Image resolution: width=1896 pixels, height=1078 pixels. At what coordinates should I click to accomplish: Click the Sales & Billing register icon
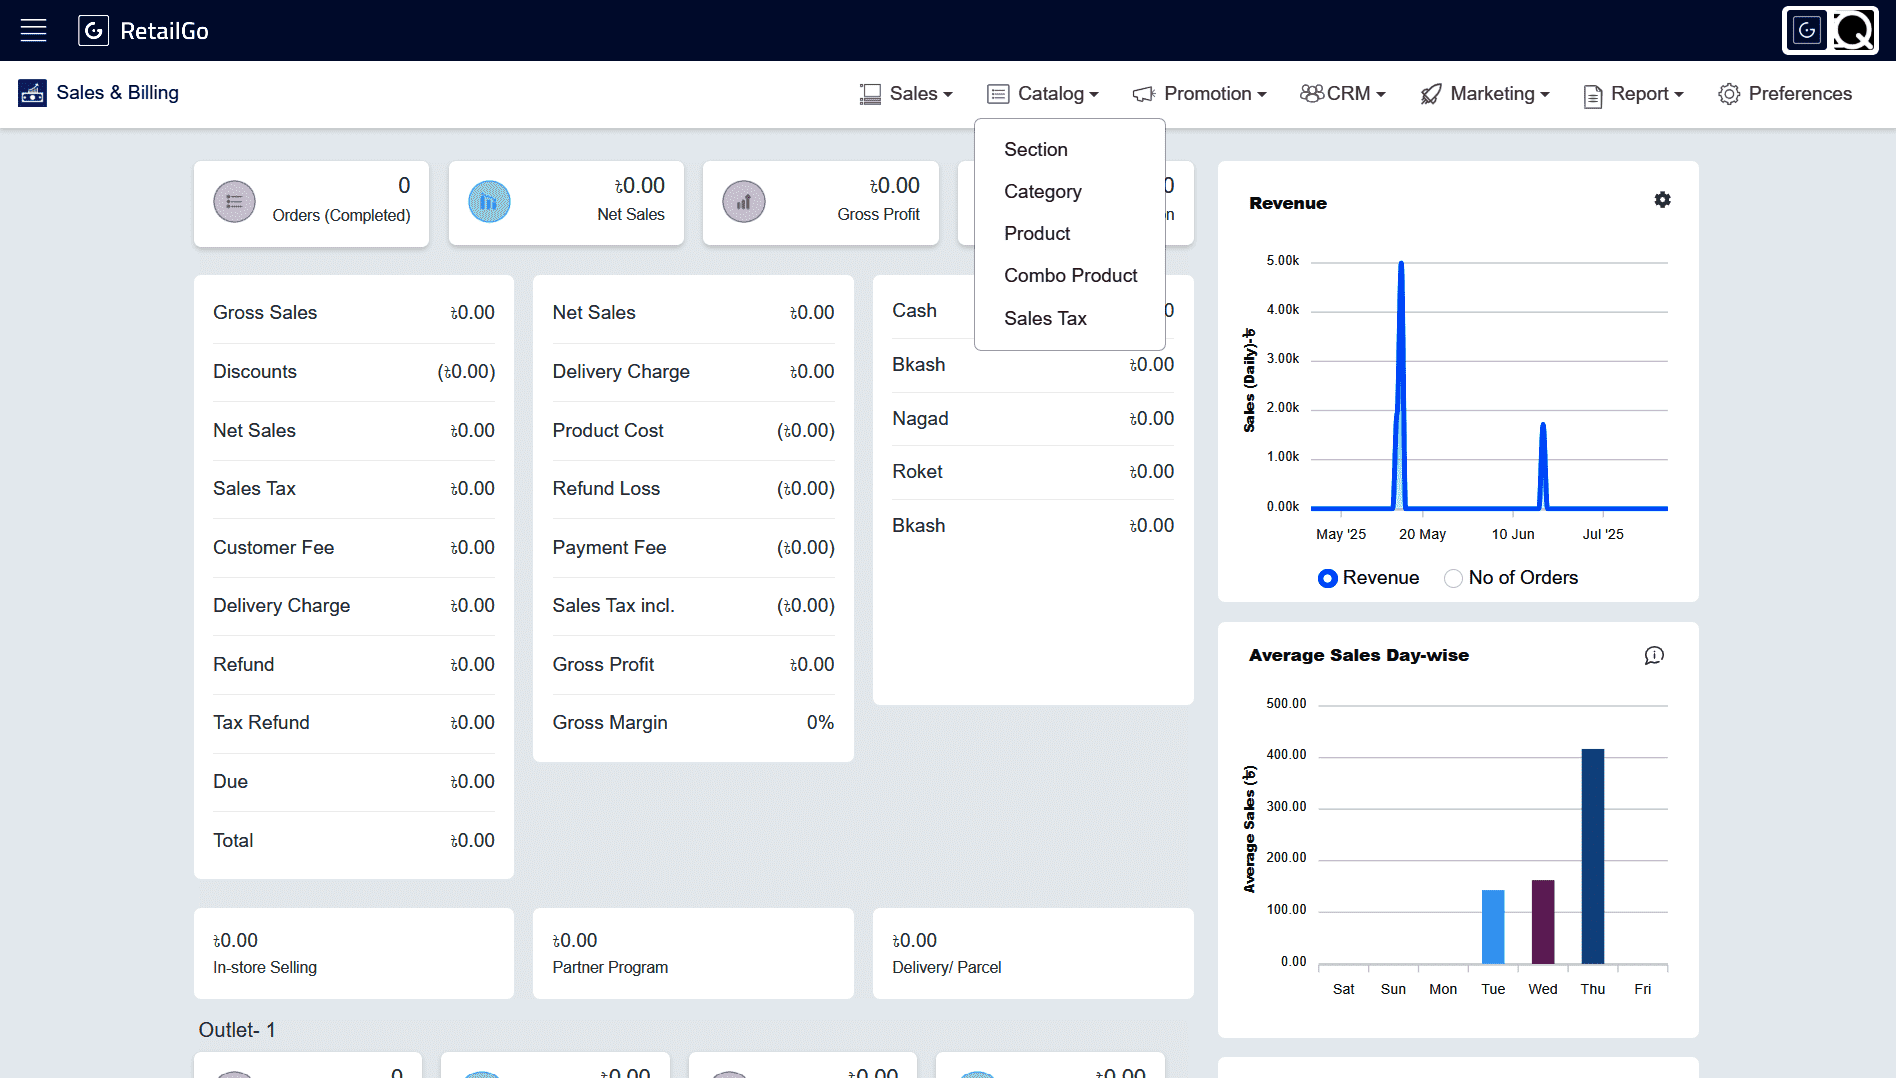(x=32, y=93)
